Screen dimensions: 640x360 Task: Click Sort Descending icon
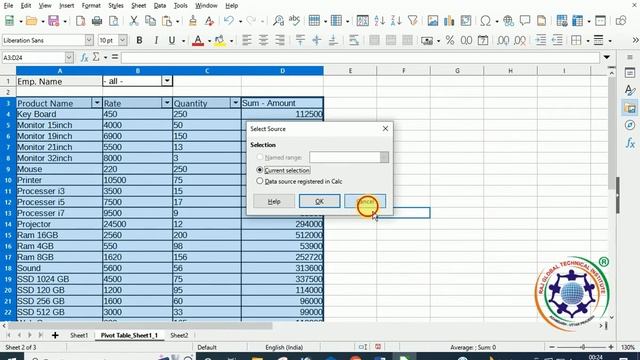click(396, 21)
